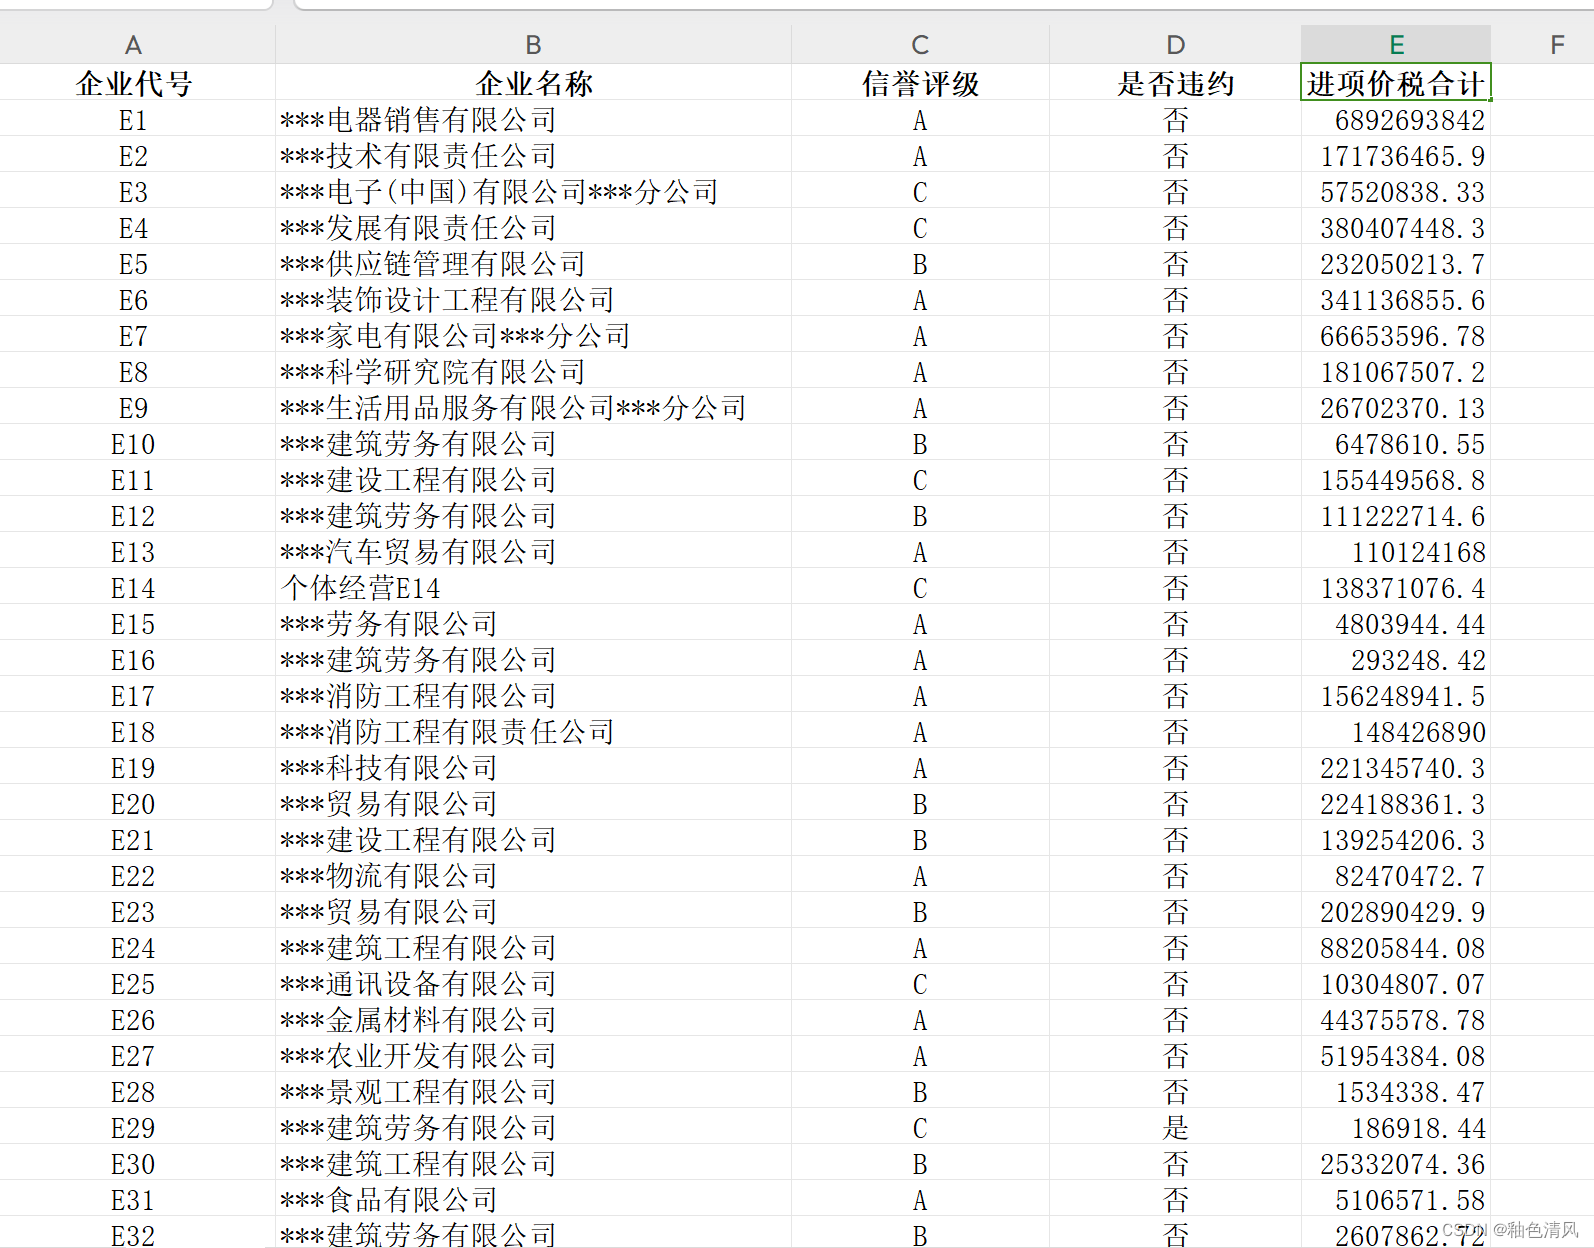Select ***科学研究院有限公司 cell
1594x1248 pixels.
pyautogui.click(x=533, y=372)
